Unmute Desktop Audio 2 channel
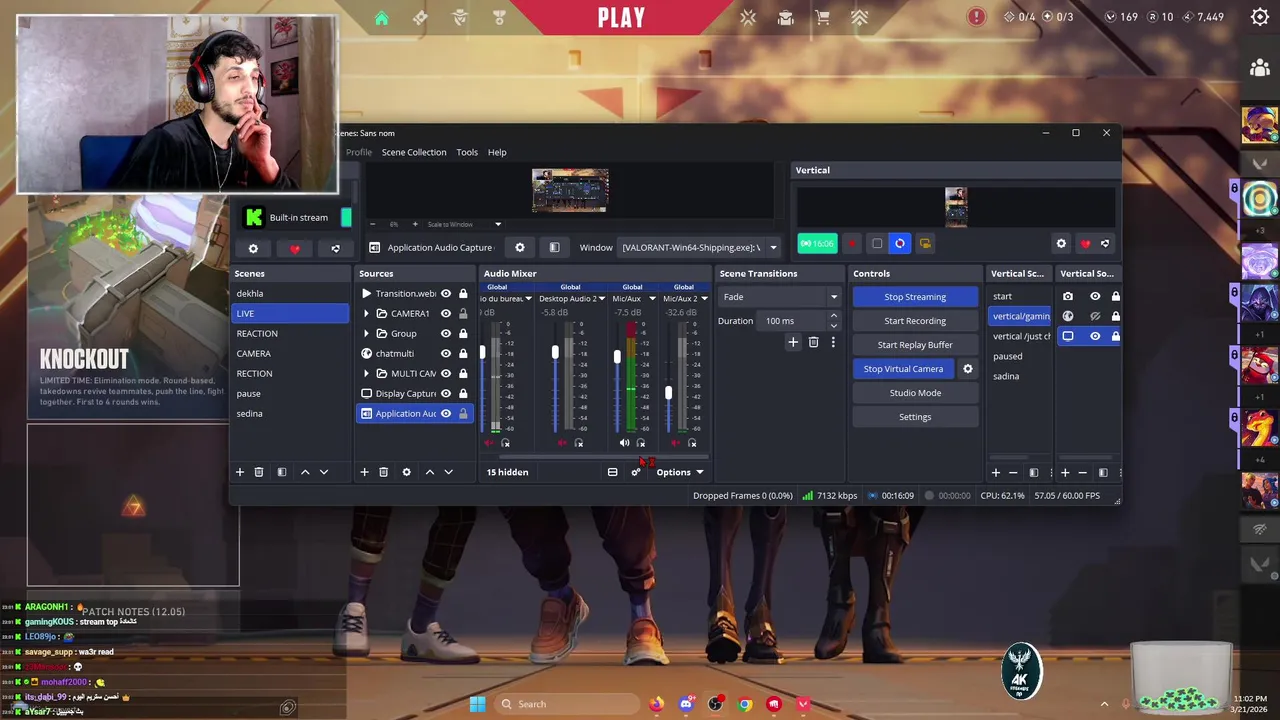This screenshot has height=720, width=1280. tap(562, 443)
